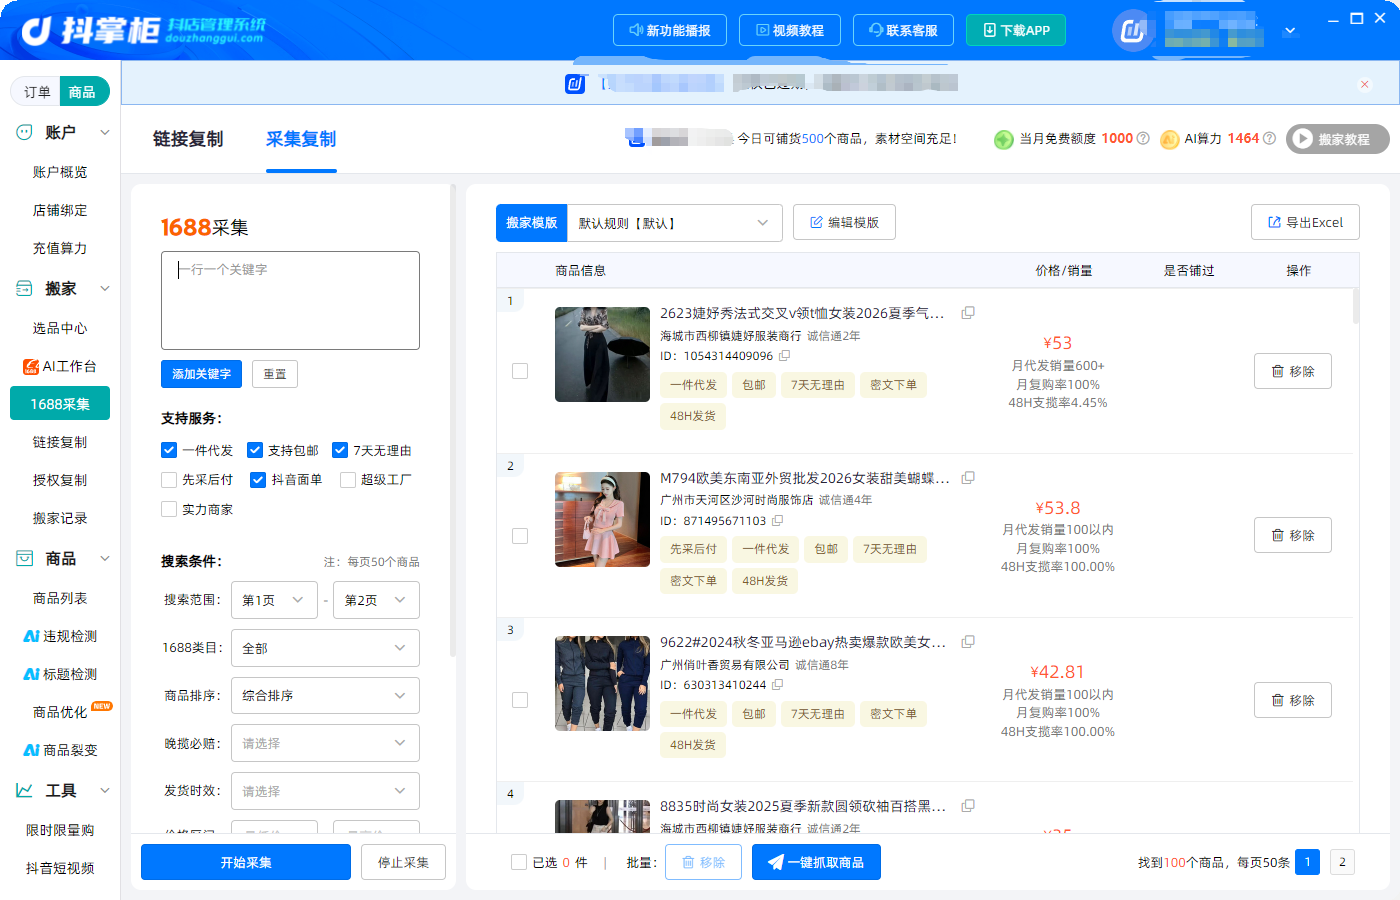Open the 商品排序 综合排序 dropdown
This screenshot has height=900, width=1400.
coord(325,696)
